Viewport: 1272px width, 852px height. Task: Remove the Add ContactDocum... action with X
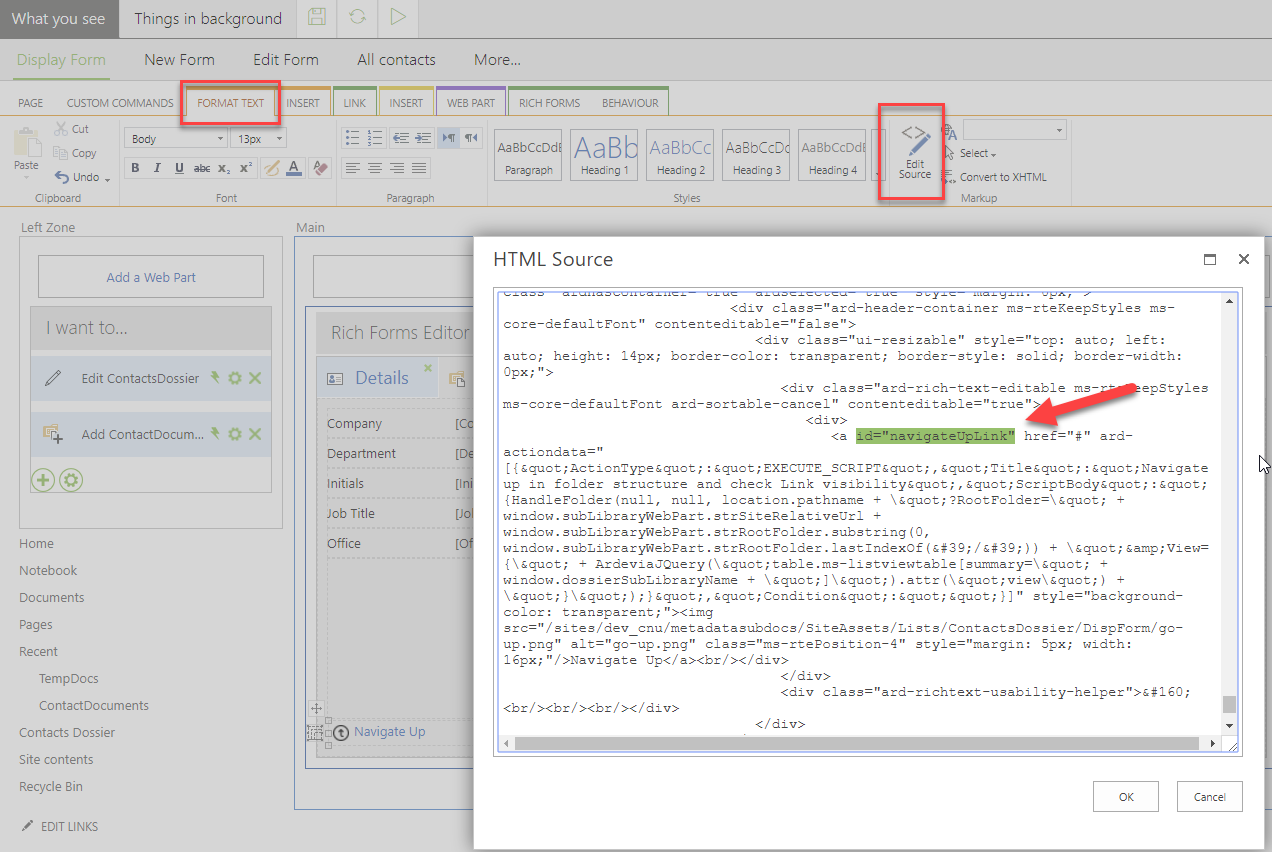point(255,434)
